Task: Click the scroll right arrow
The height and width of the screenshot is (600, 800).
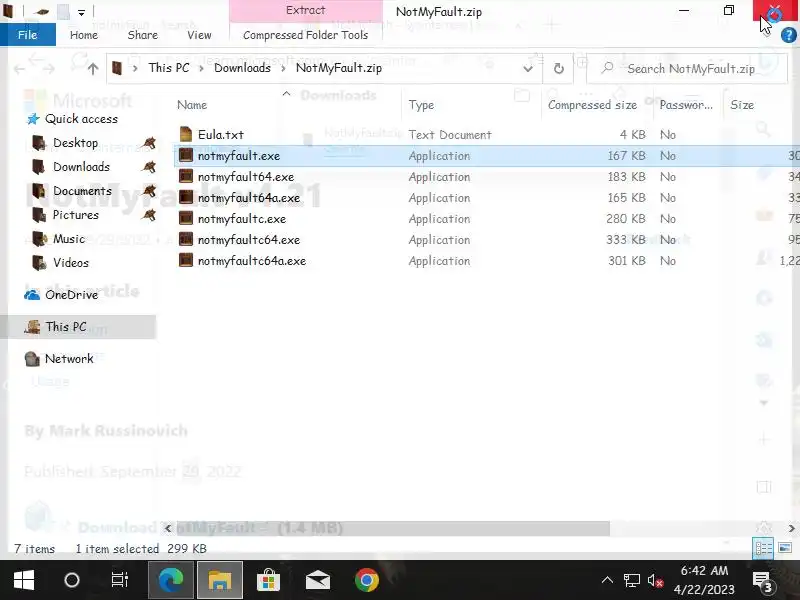Action: (791, 529)
